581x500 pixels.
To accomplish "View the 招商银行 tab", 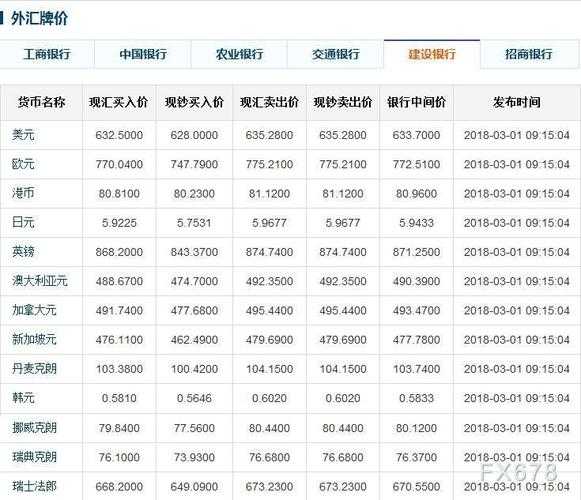I will pyautogui.click(x=529, y=54).
